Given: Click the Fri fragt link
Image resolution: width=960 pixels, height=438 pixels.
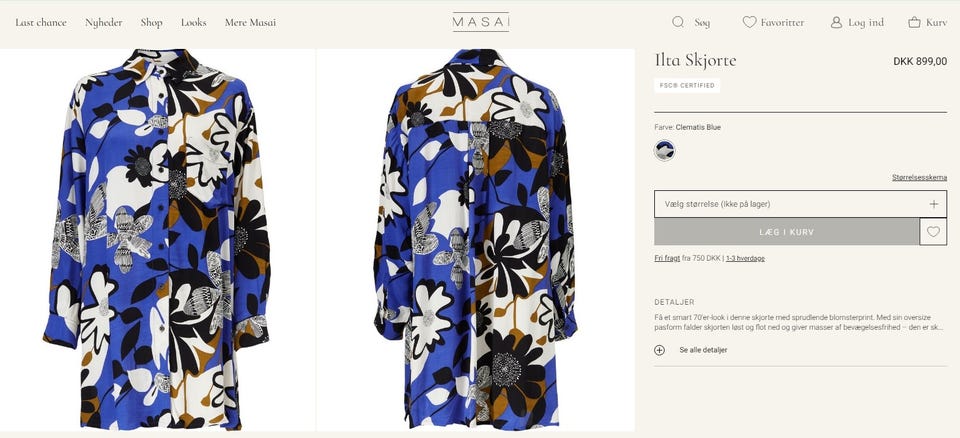Looking at the screenshot, I should point(667,258).
